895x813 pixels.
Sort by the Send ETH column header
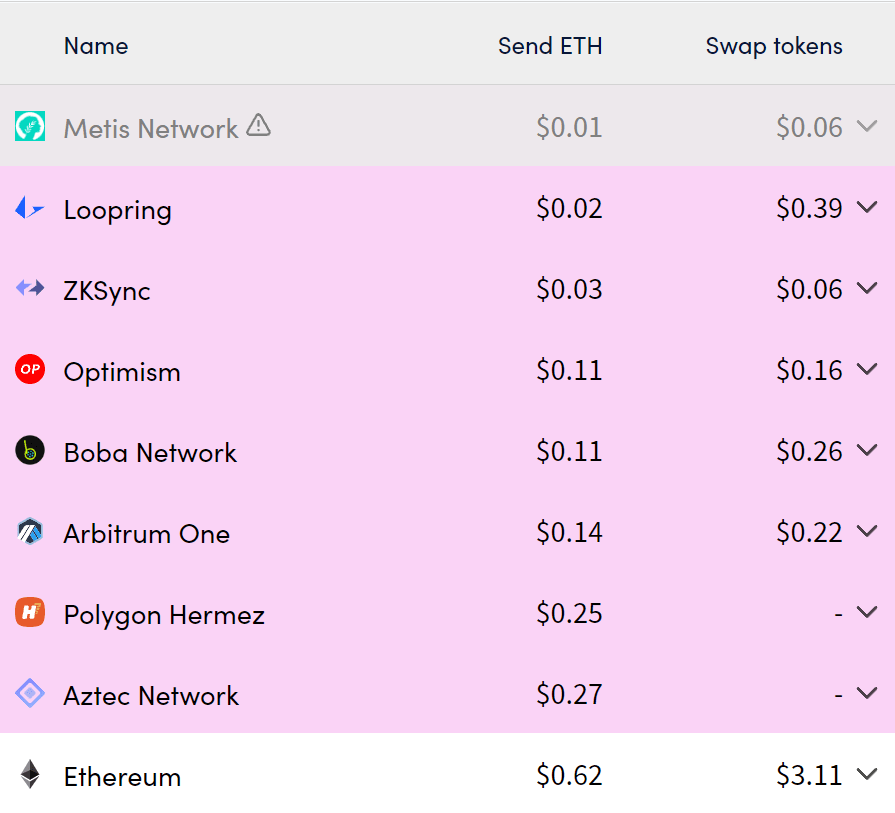(550, 46)
